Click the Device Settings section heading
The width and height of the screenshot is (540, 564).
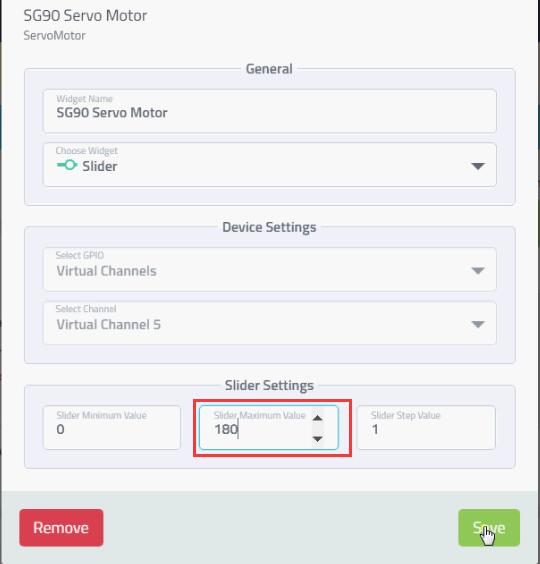point(269,227)
